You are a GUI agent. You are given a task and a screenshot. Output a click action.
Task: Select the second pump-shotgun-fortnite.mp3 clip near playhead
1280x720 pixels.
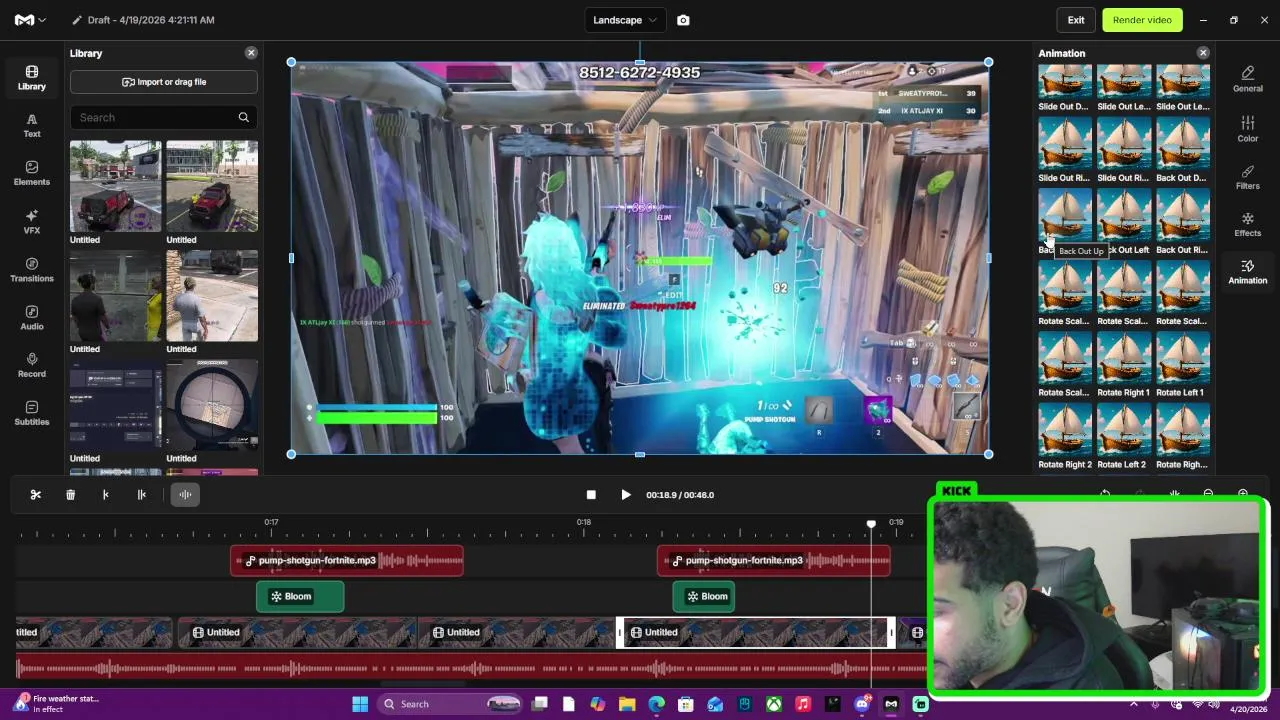(774, 560)
